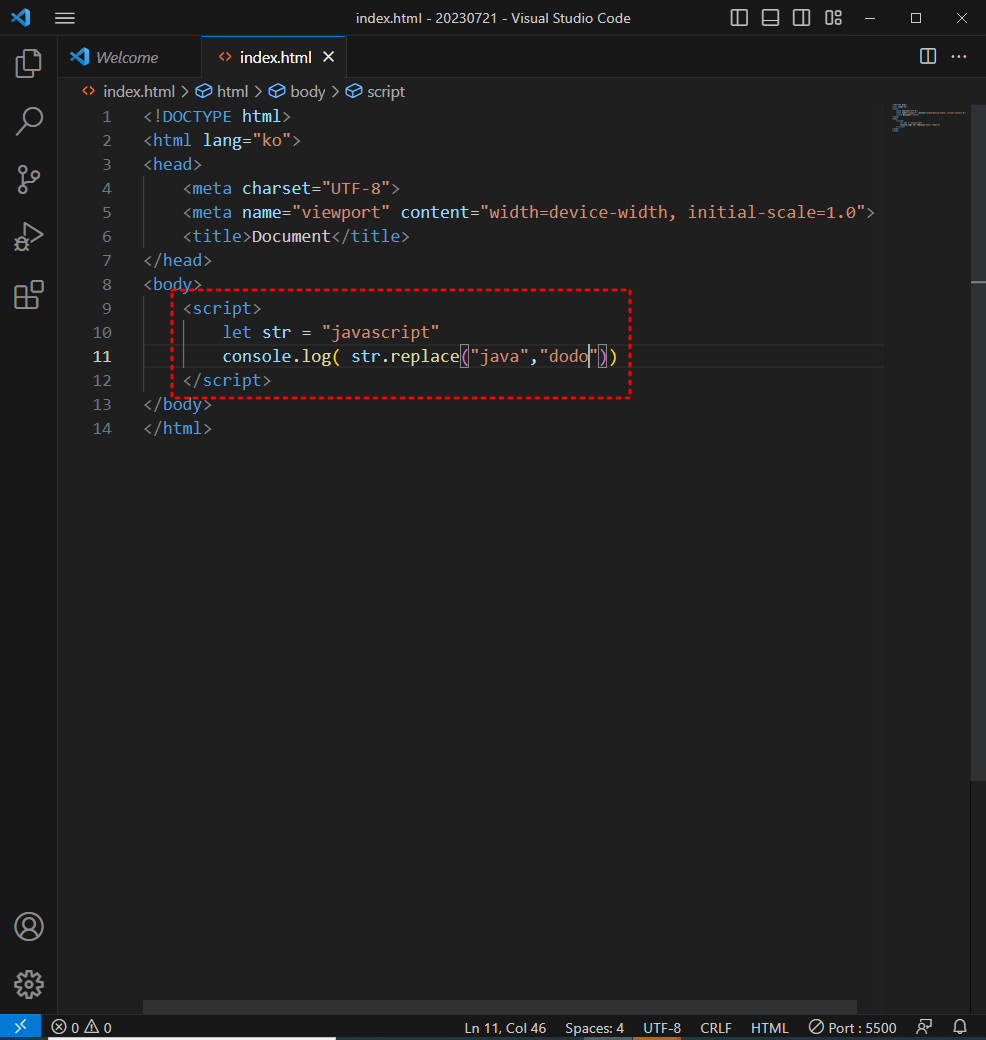Show errors and warnings in status bar

pyautogui.click(x=82, y=1027)
